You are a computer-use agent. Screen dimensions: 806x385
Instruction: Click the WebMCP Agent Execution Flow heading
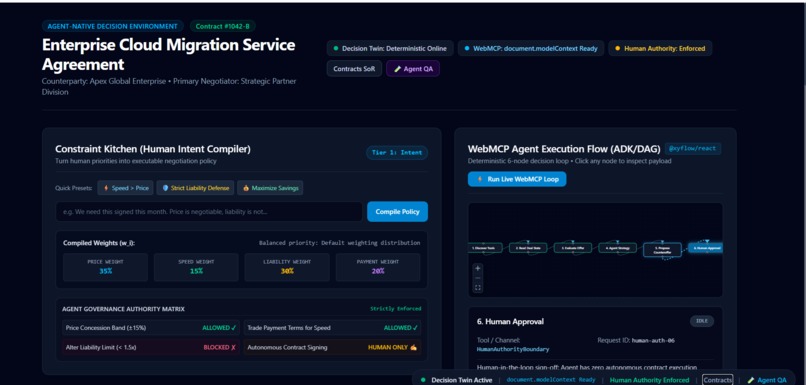coord(564,149)
